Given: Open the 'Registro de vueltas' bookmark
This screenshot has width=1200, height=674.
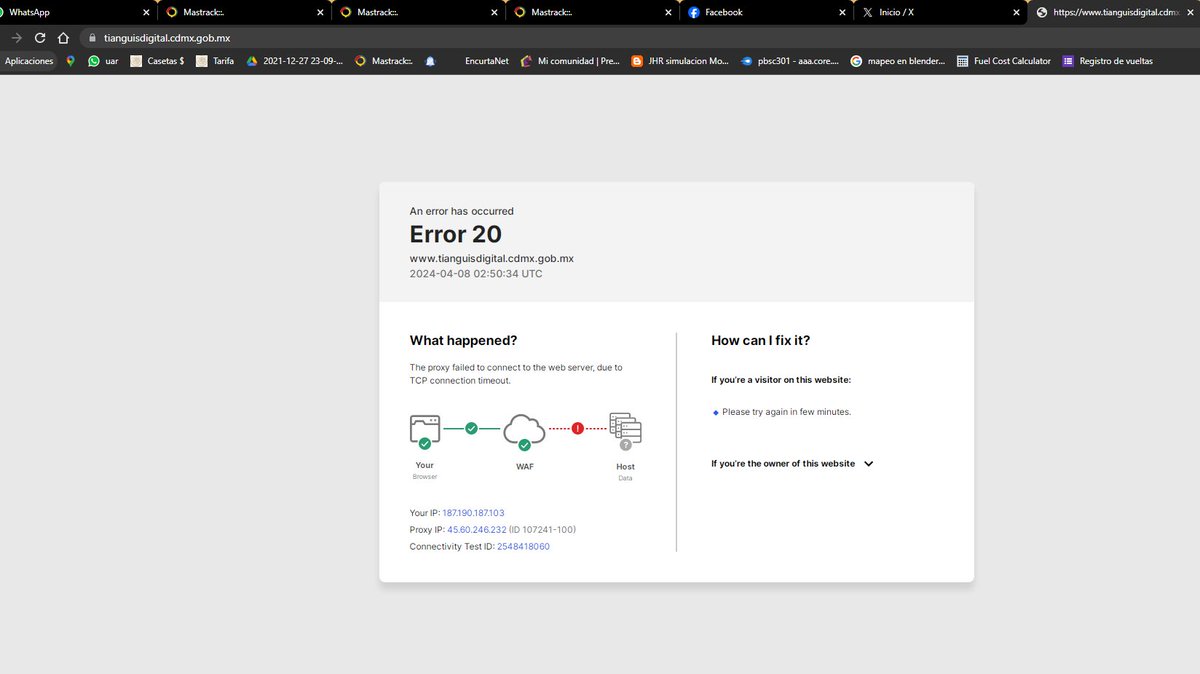Looking at the screenshot, I should click(x=1107, y=61).
